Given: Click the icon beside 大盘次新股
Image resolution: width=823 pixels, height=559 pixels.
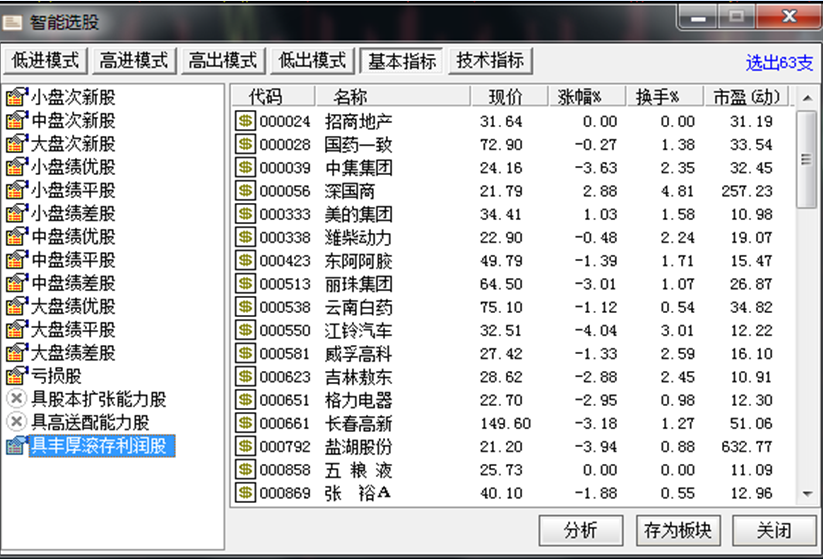Looking at the screenshot, I should [17, 143].
